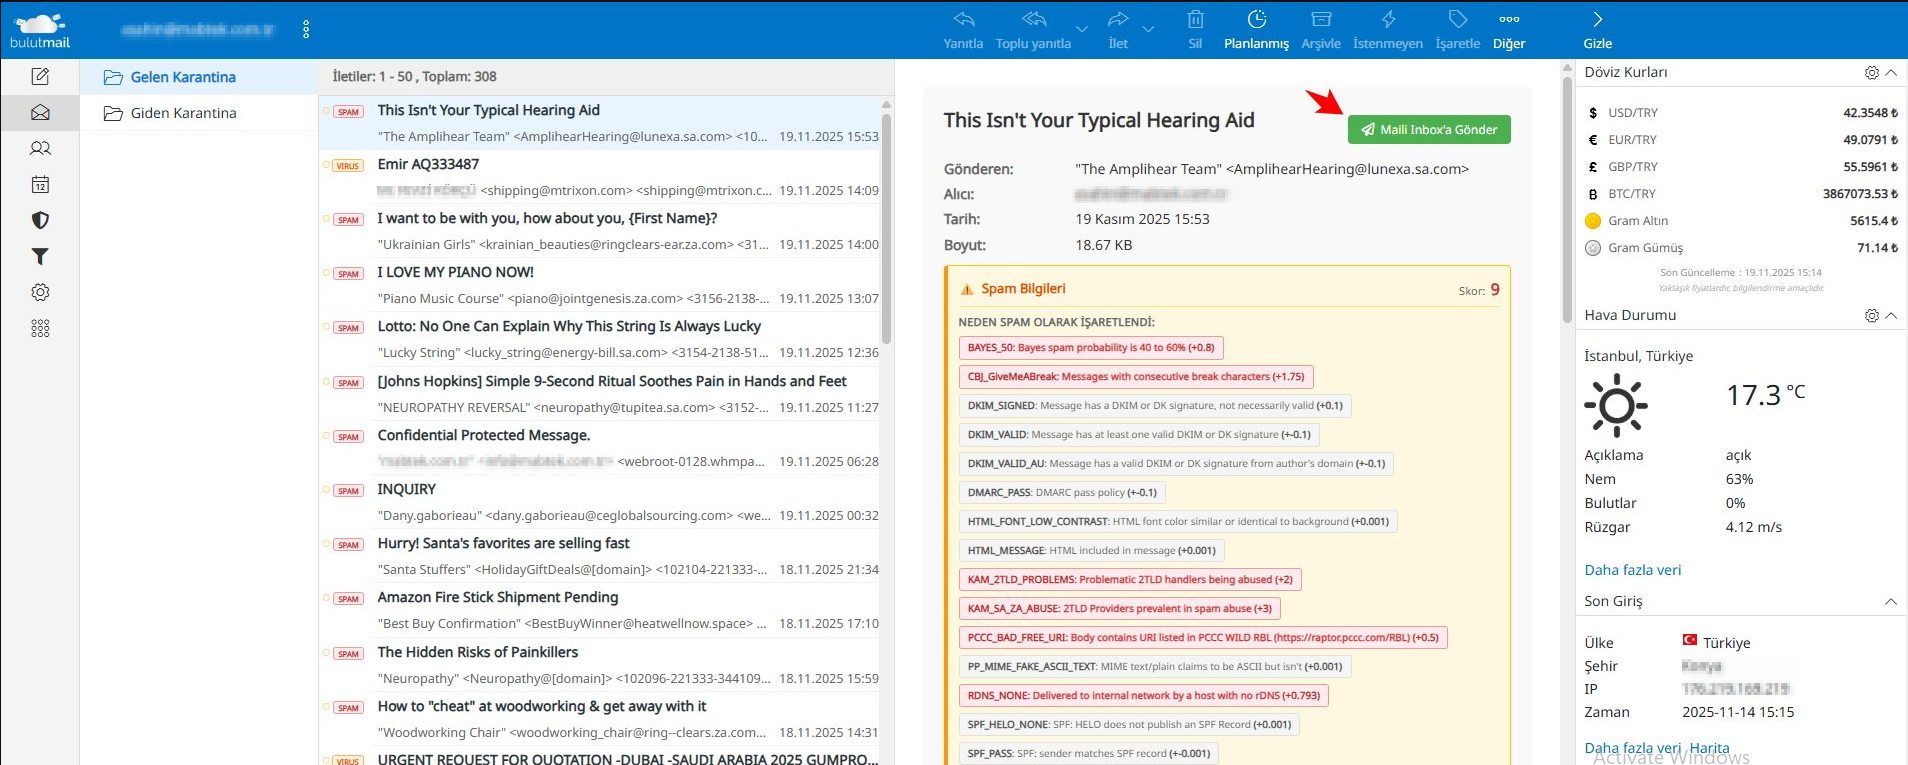
Task: Open the vertical dots account menu
Action: 306,29
